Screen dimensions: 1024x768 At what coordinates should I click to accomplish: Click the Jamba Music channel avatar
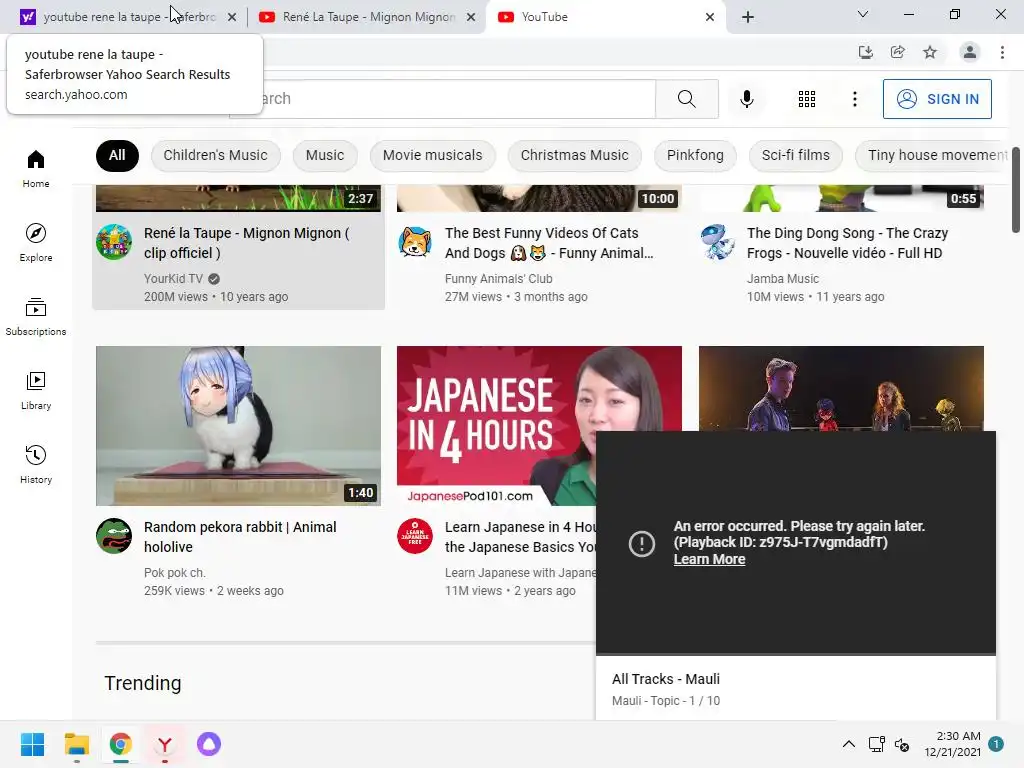tap(717, 242)
